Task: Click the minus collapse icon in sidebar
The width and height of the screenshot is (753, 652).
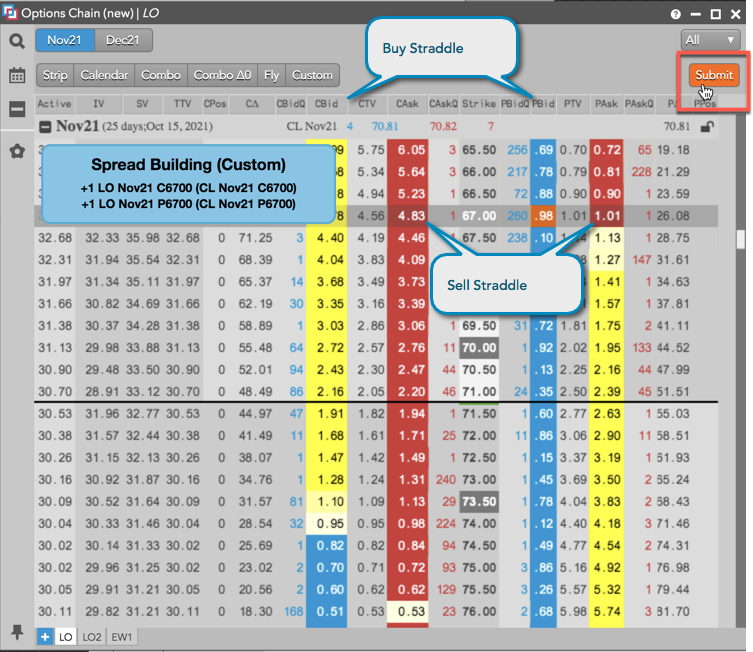Action: (17, 109)
